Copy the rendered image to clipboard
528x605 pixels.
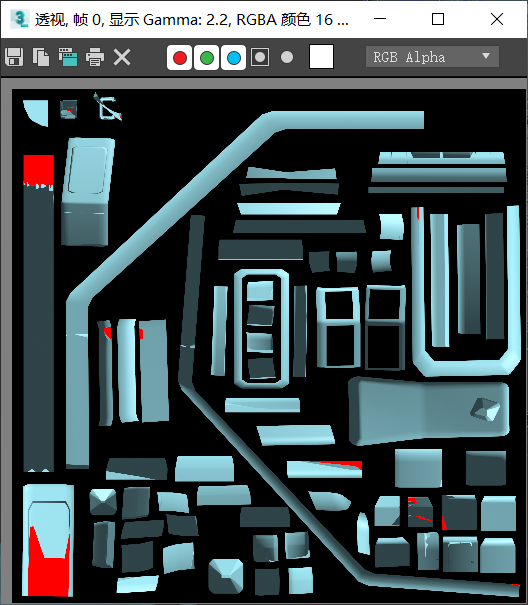[x=41, y=57]
